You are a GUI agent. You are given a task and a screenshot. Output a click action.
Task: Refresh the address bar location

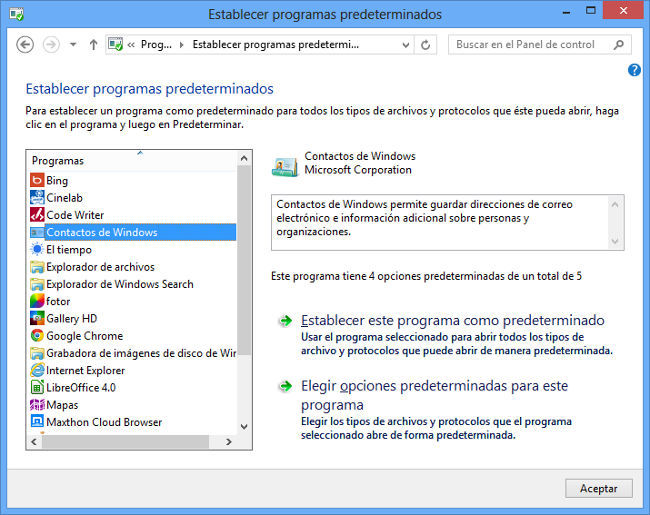point(425,45)
